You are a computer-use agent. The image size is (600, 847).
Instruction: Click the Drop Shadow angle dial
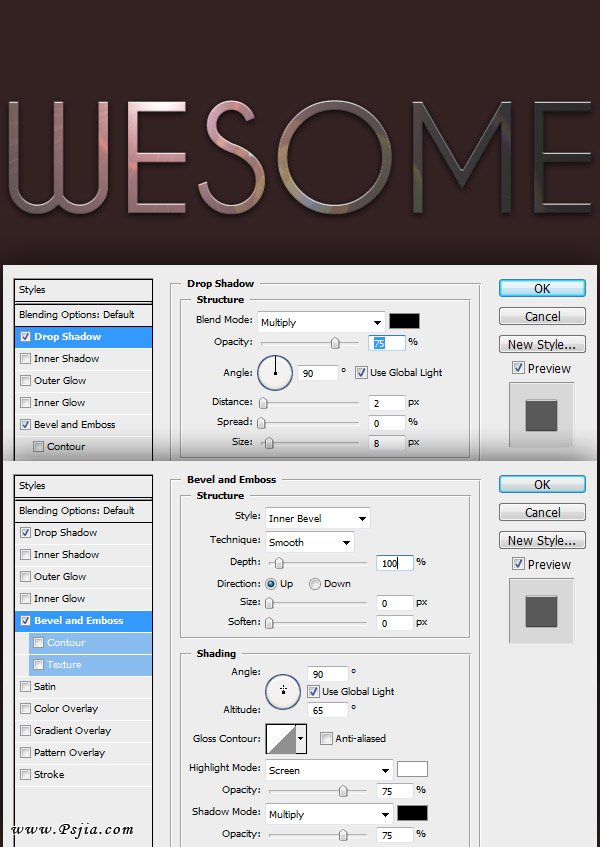click(x=275, y=373)
